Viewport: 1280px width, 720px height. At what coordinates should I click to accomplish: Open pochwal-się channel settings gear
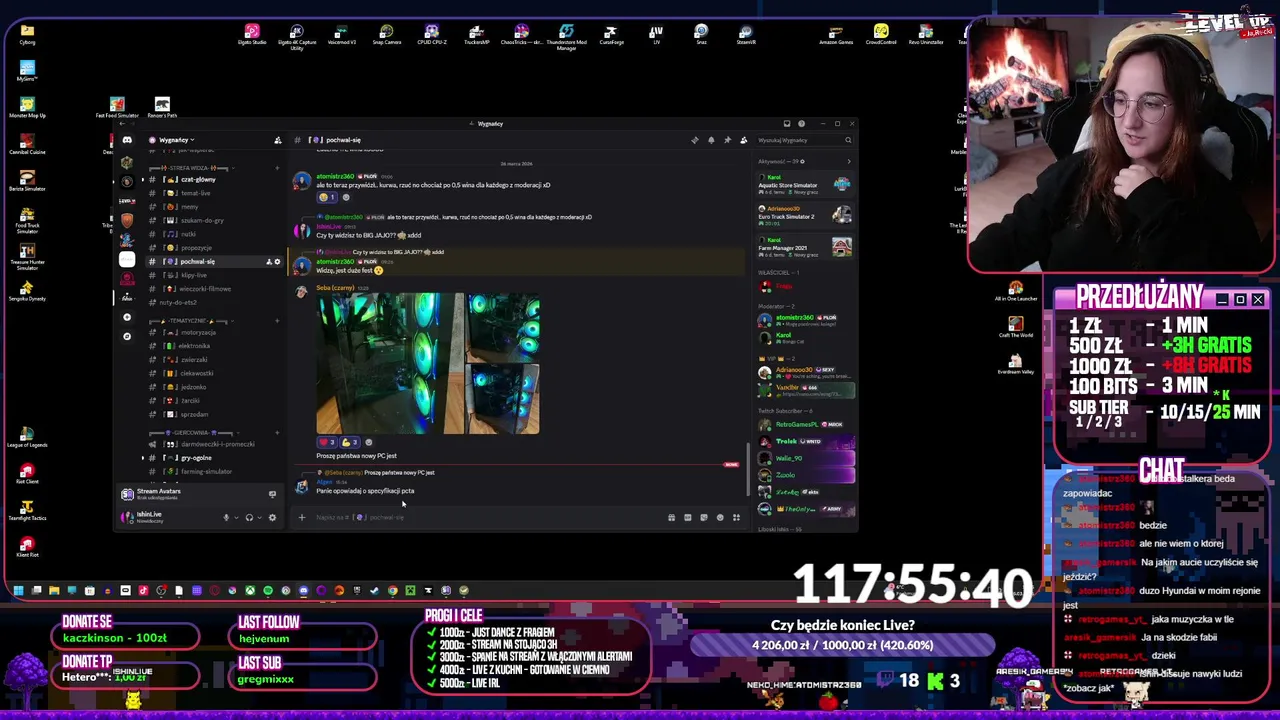coord(277,262)
